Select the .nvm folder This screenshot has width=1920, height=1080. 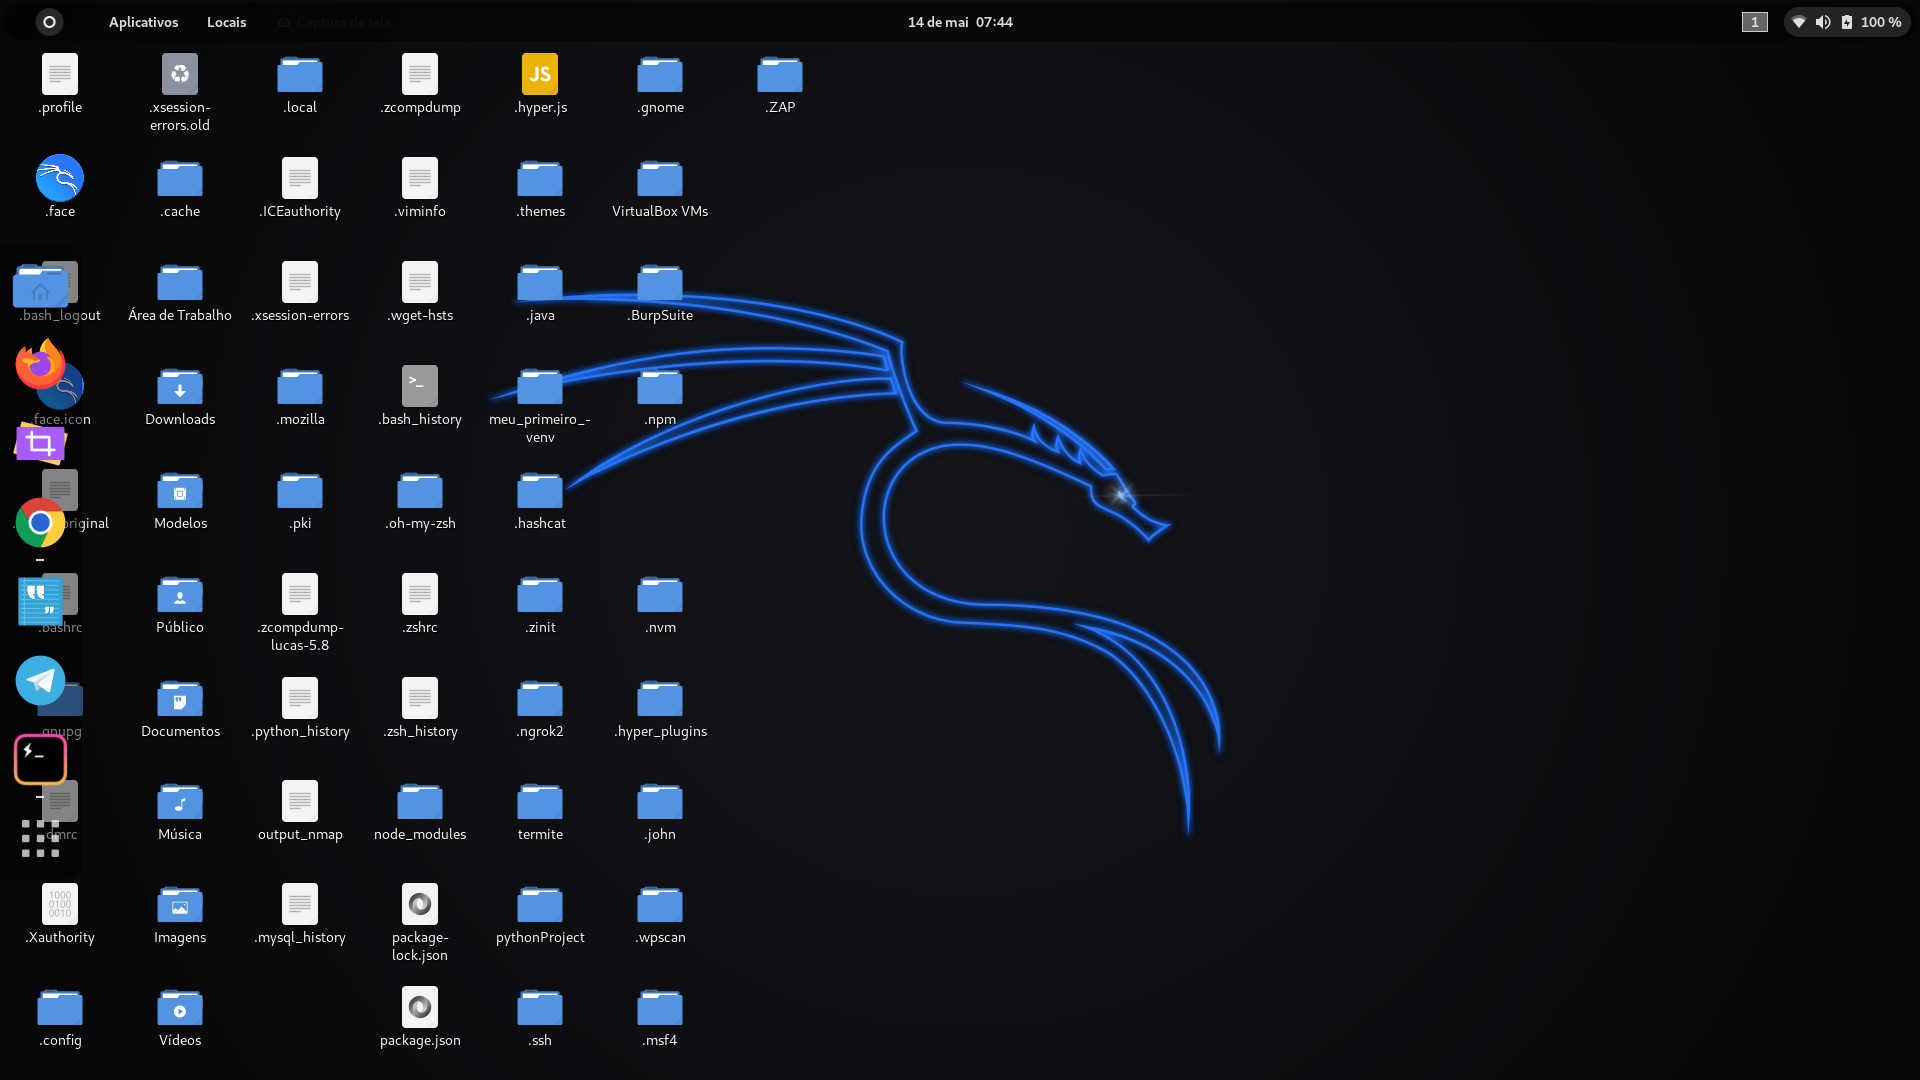click(x=660, y=594)
